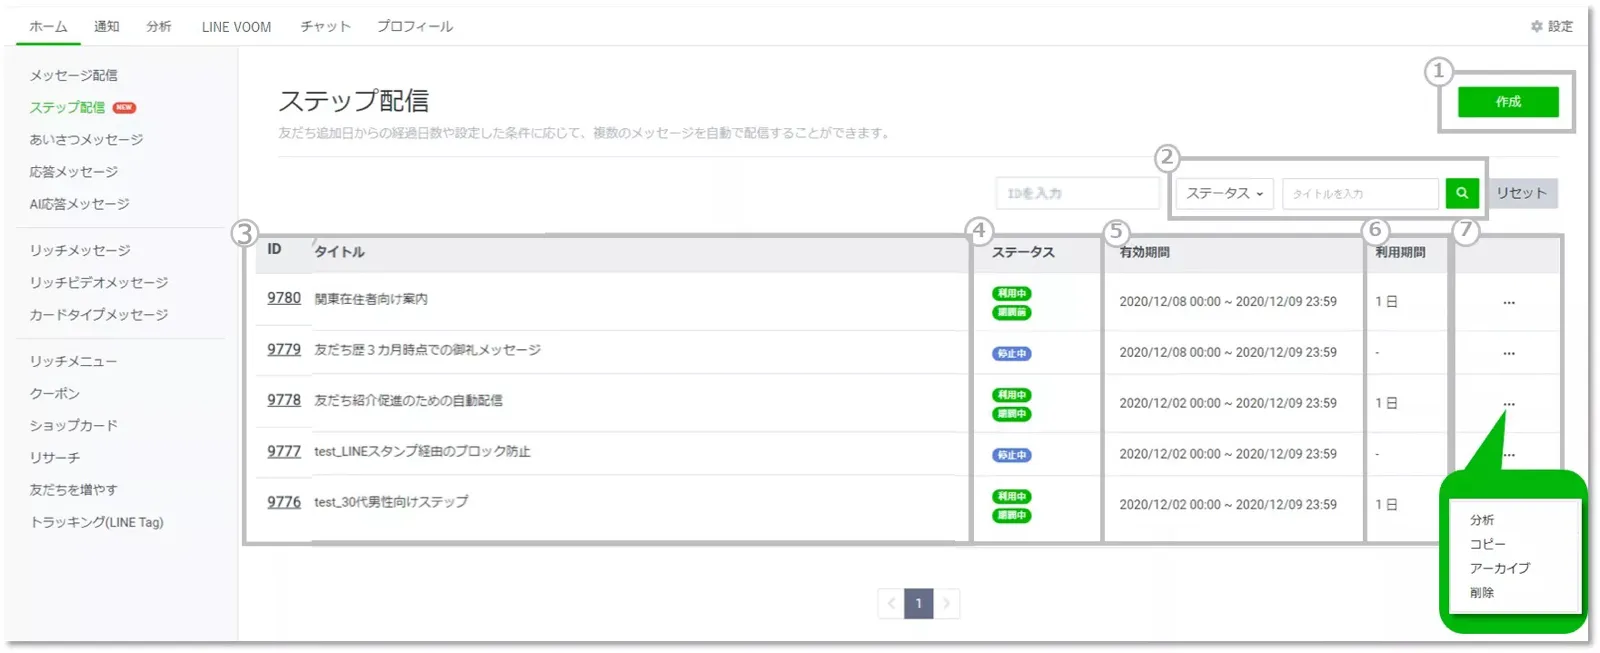Viewport: 1600px width, 653px height.
Task: Choose コピー in the popup menu
Action: [1487, 544]
